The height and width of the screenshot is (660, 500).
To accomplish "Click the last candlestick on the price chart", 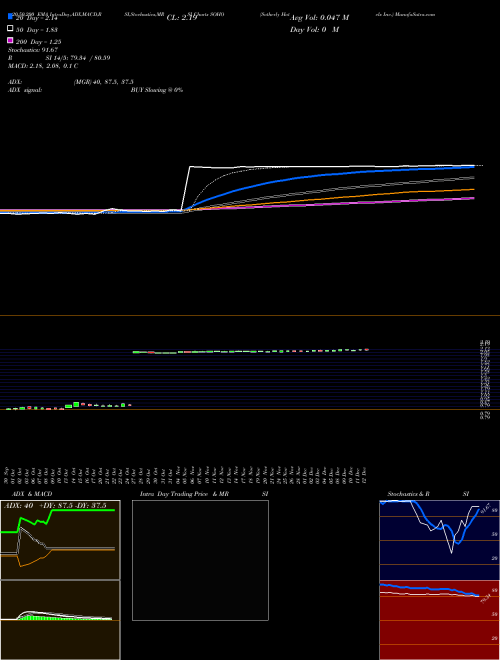I will pos(367,349).
